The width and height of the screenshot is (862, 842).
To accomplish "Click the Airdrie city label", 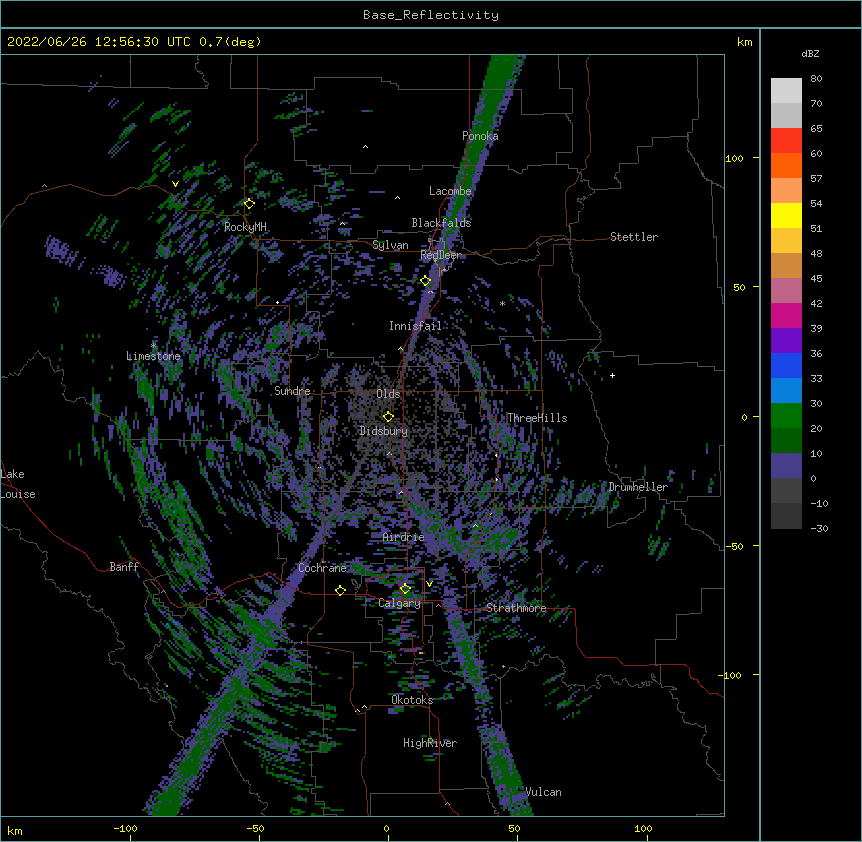I will click(x=403, y=537).
